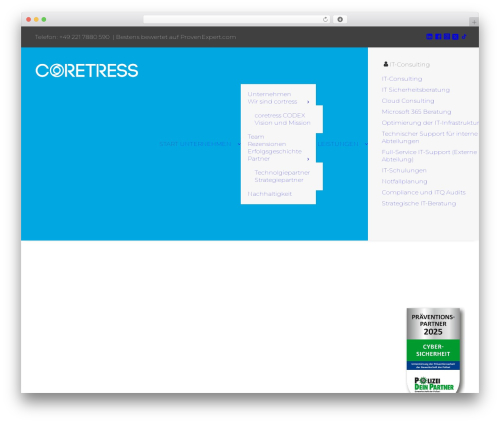This screenshot has width=500, height=423.
Task: Open the Facebook social icon
Action: tap(438, 37)
